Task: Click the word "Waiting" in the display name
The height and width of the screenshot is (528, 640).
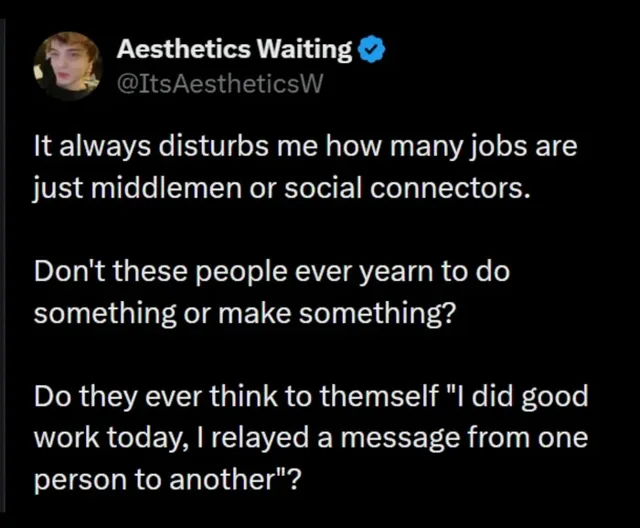Action: 305,50
